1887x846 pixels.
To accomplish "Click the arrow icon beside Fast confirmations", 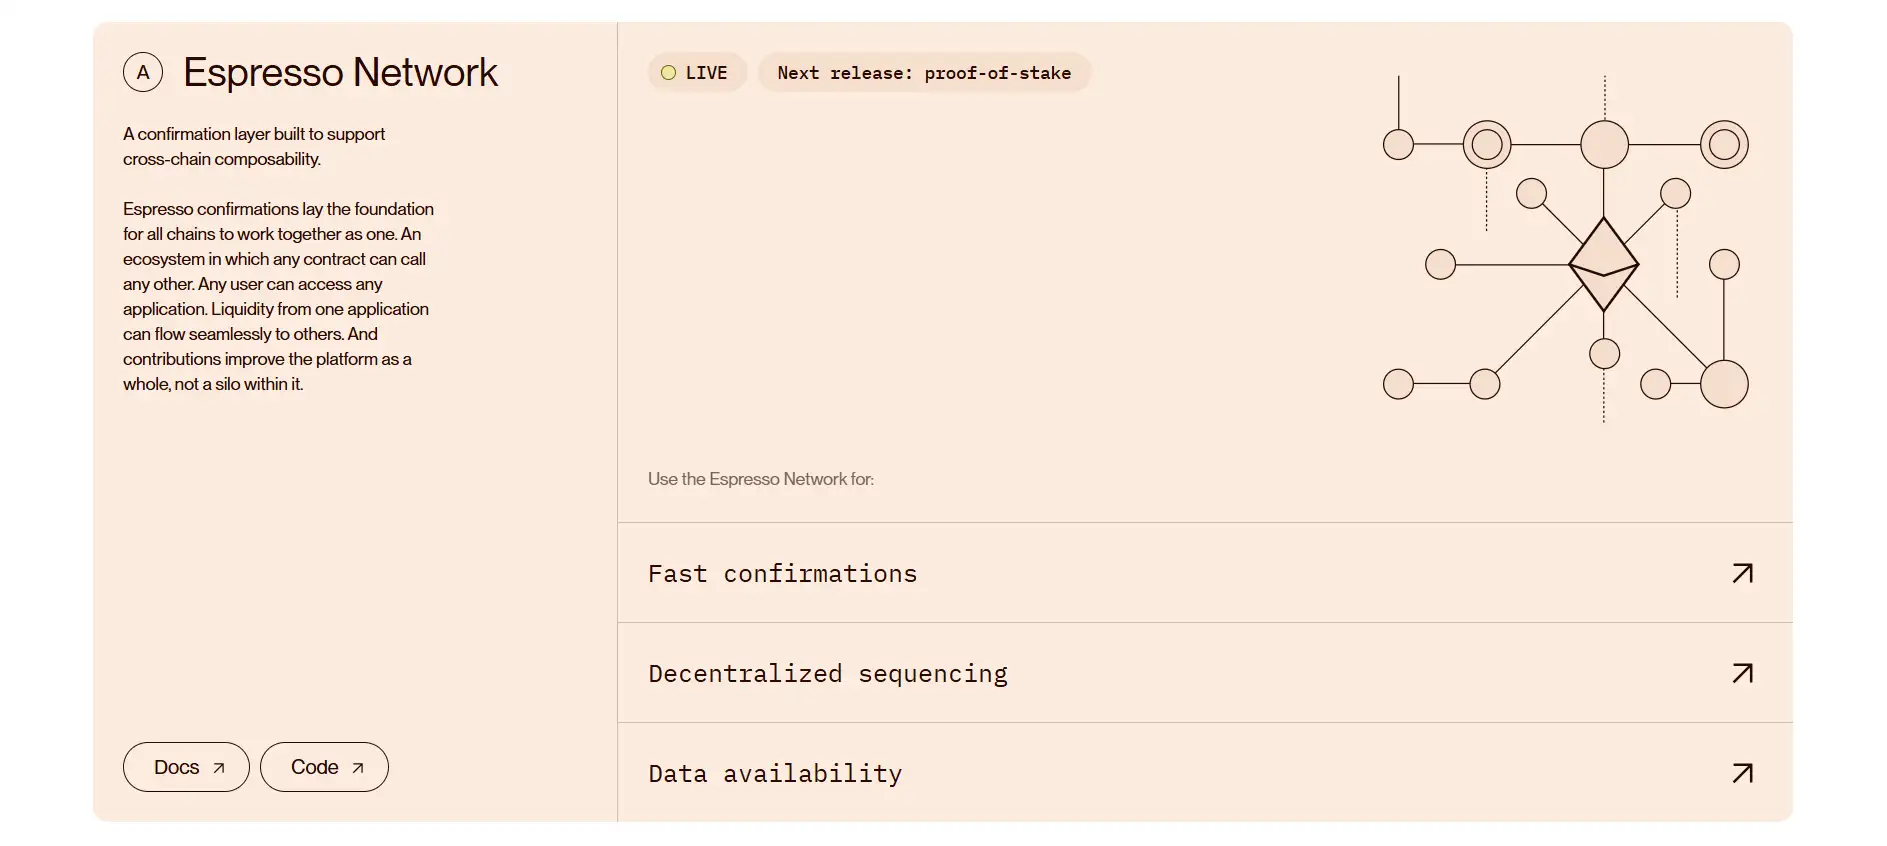I will point(1742,573).
